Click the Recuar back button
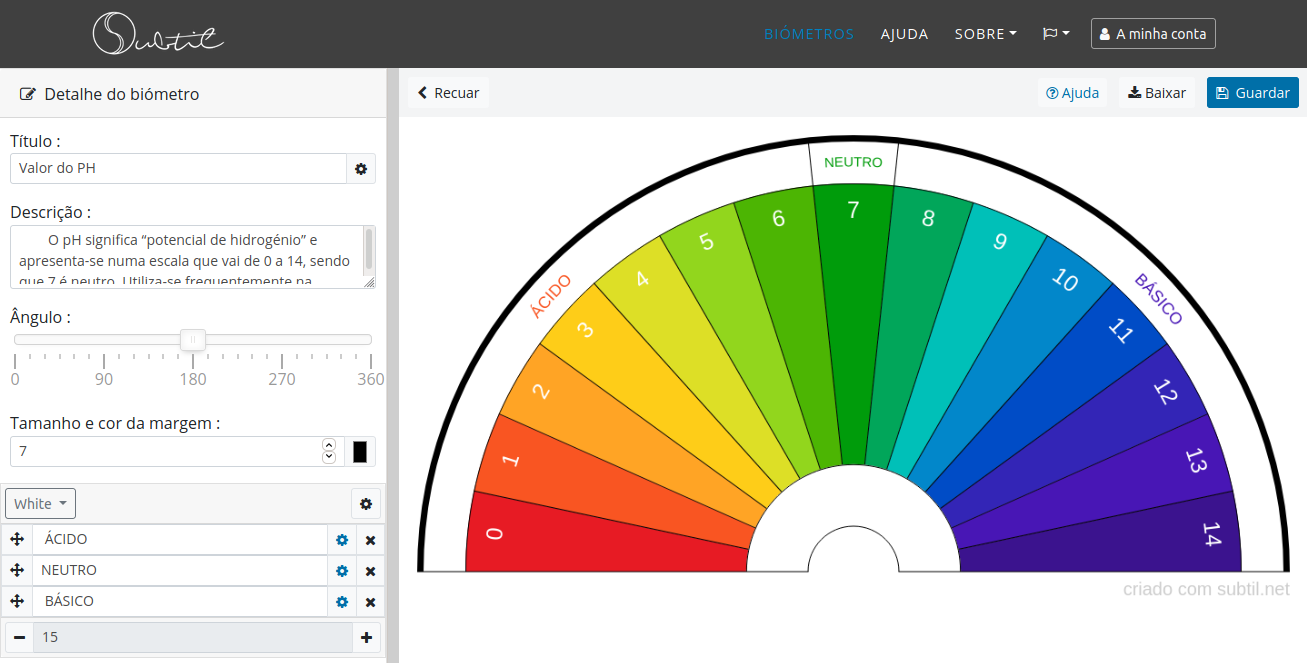 pyautogui.click(x=448, y=93)
